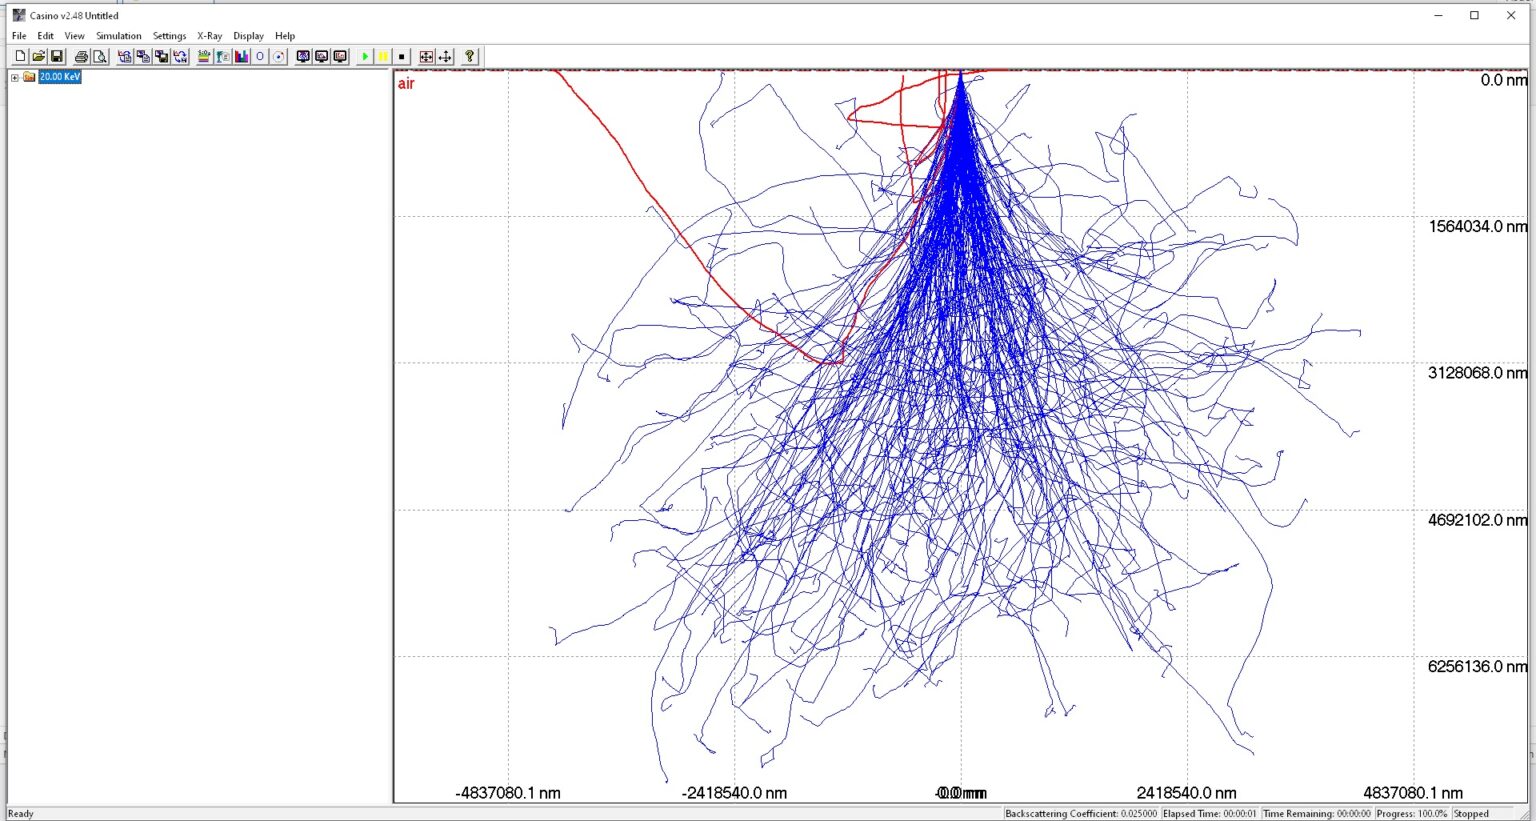Open a file using the folder icon
Image resolution: width=1536 pixels, height=821 pixels.
pos(38,57)
